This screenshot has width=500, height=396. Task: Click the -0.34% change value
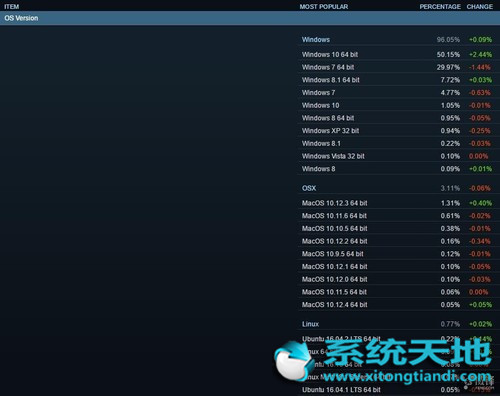[x=480, y=241]
